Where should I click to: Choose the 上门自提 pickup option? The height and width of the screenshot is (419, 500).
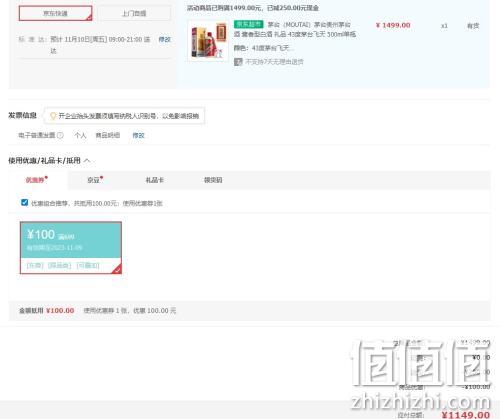click(x=134, y=13)
